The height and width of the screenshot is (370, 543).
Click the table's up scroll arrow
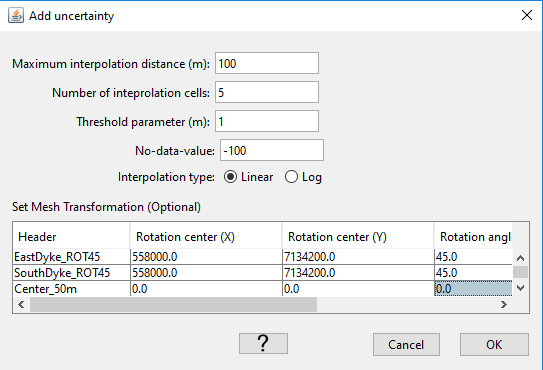pyautogui.click(x=520, y=258)
